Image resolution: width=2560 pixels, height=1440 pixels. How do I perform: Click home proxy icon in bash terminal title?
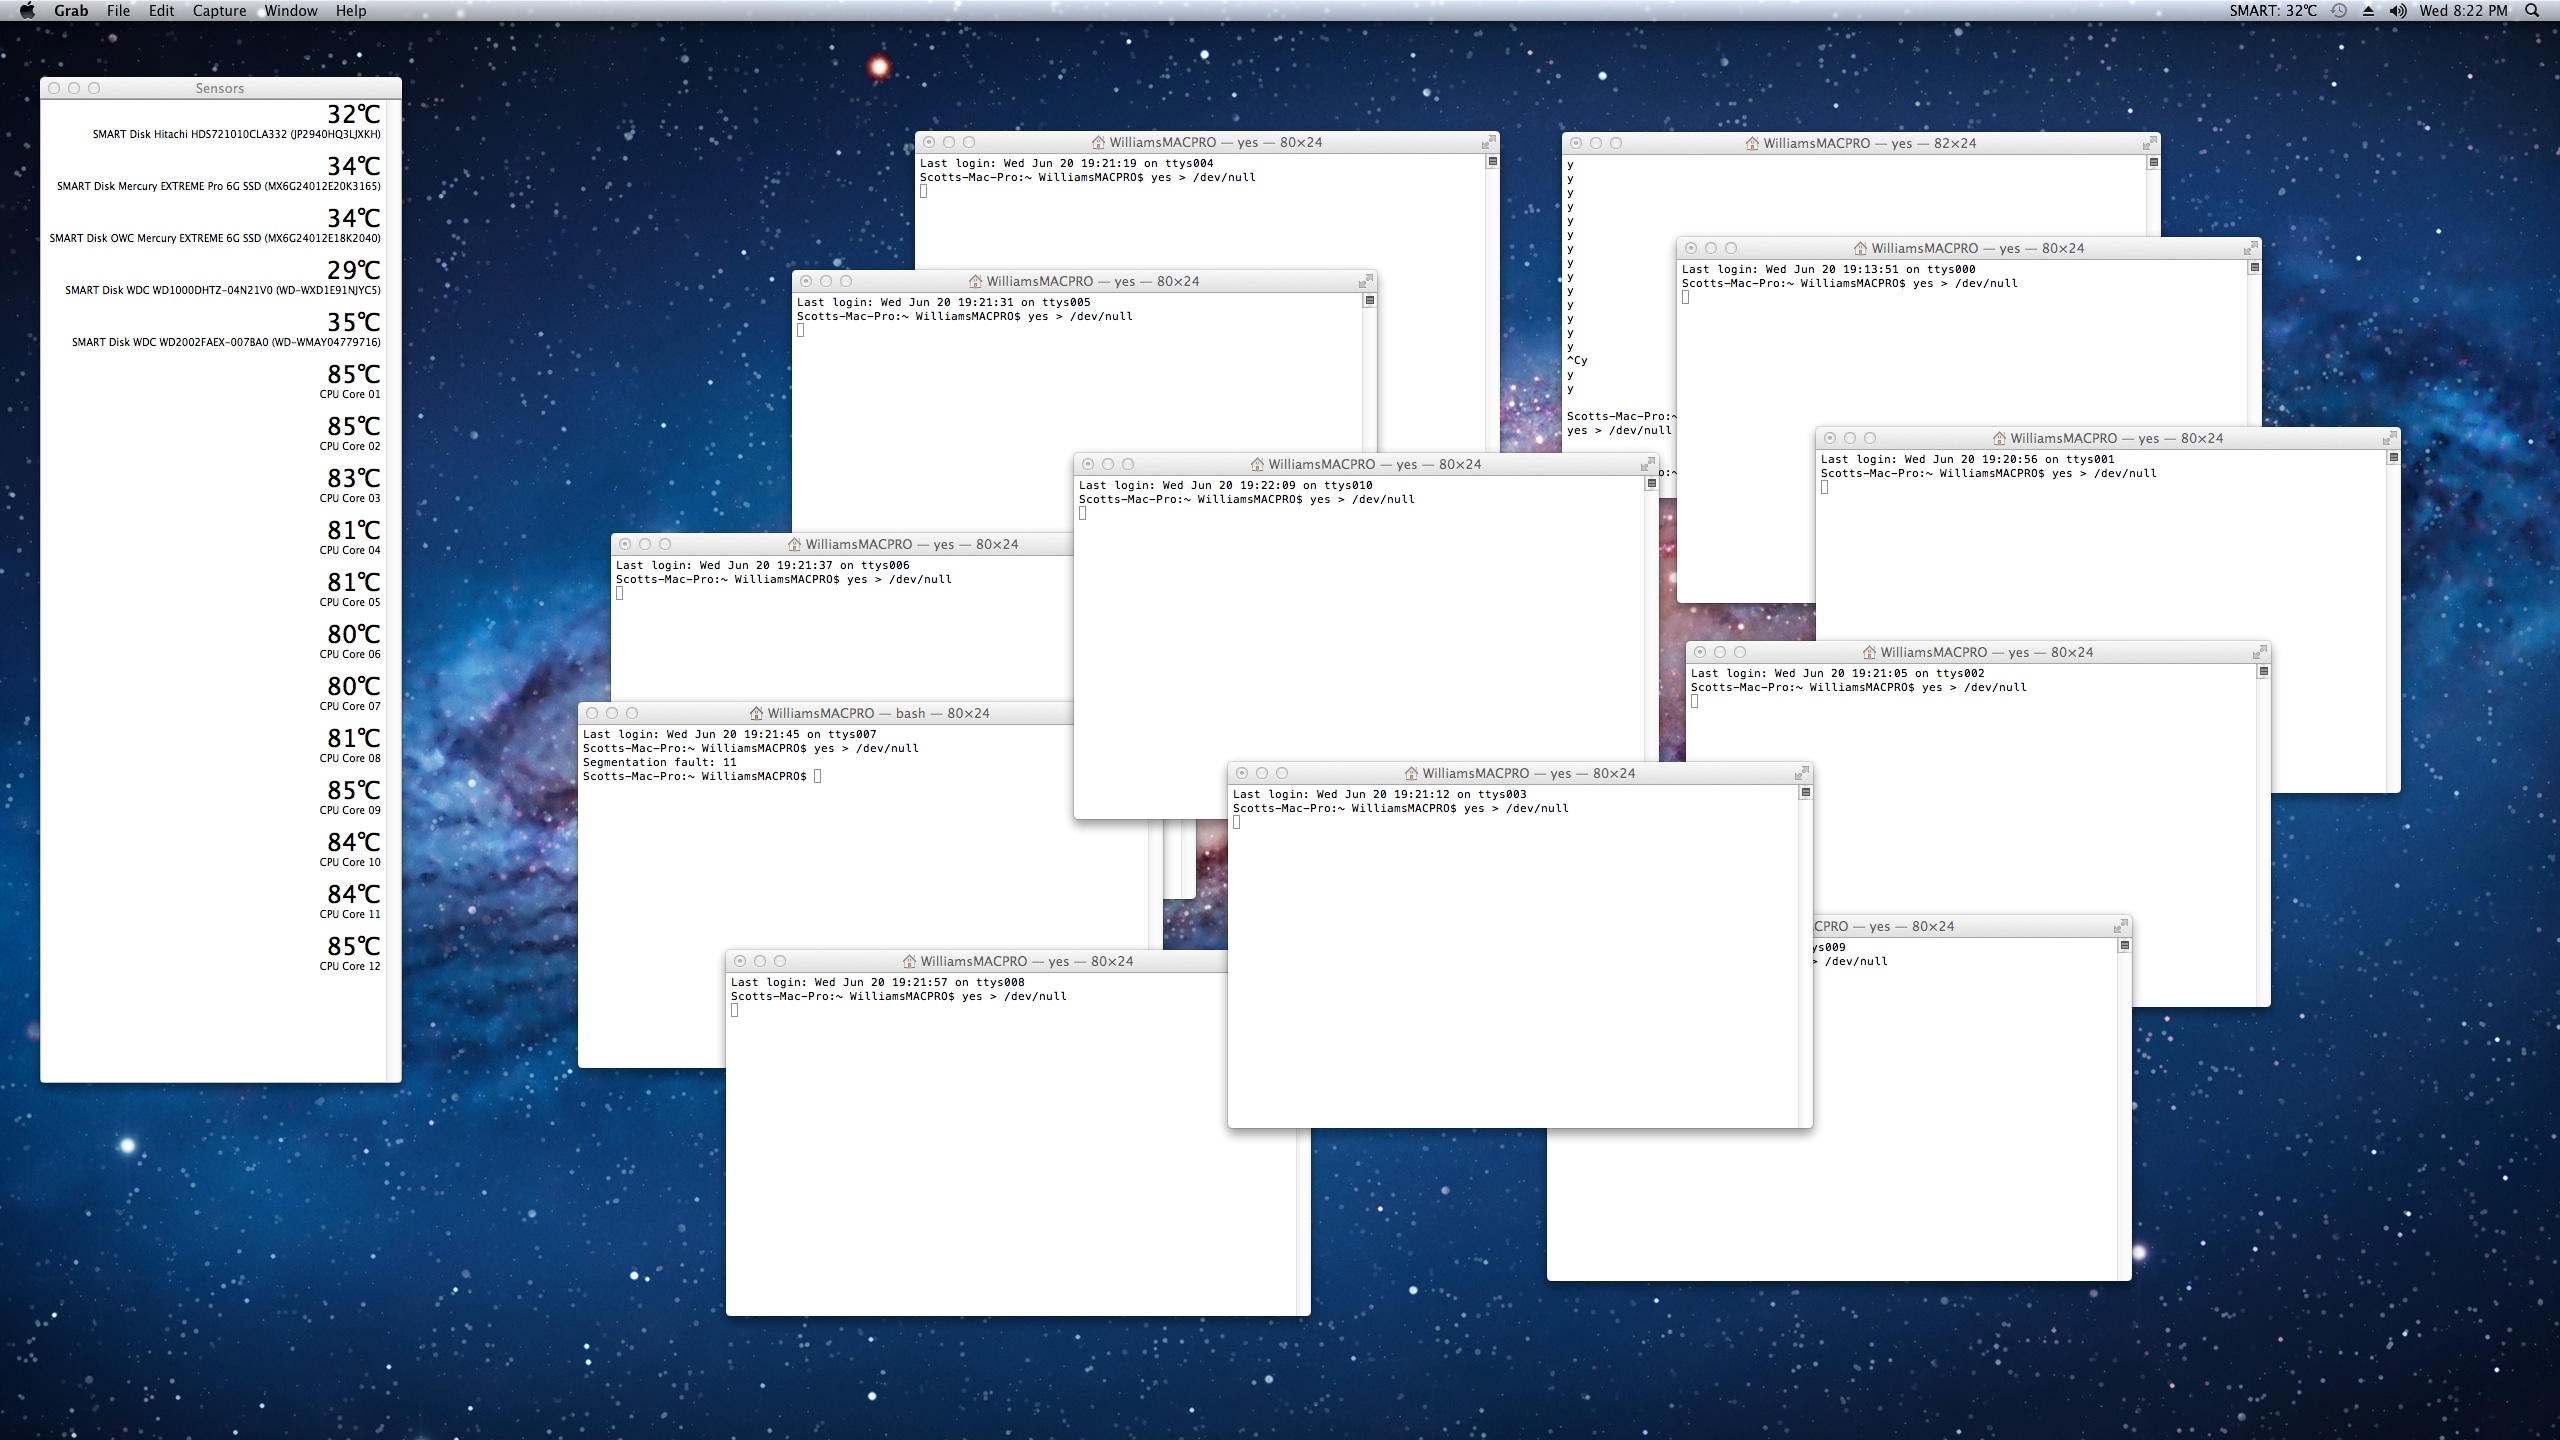757,713
